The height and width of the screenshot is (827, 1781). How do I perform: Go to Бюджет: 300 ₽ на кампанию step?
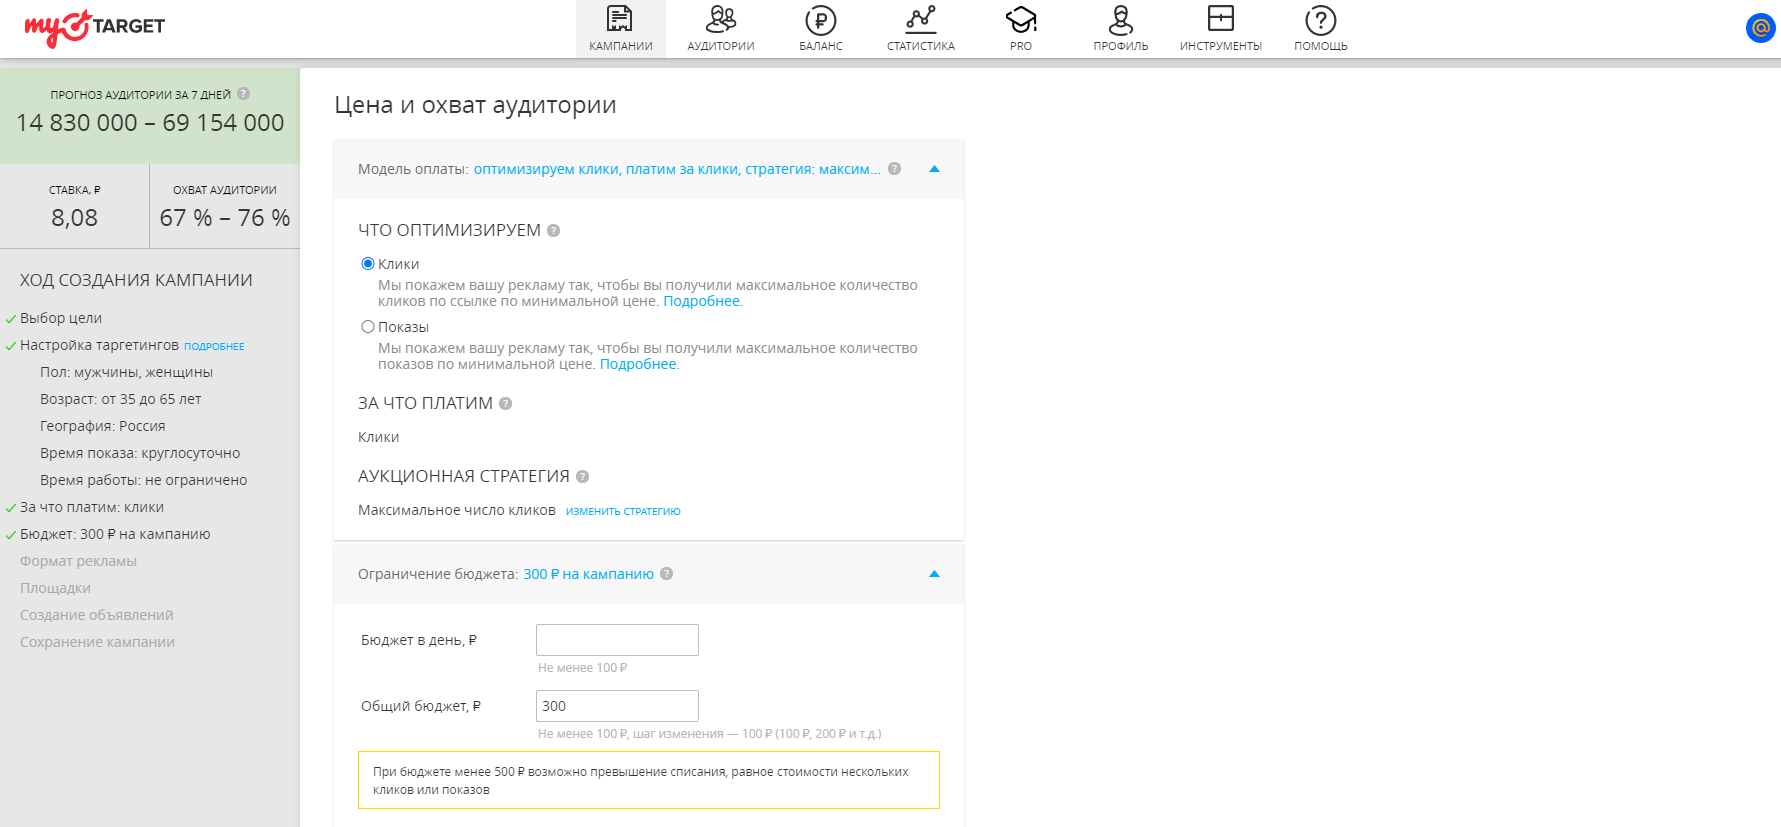click(115, 534)
